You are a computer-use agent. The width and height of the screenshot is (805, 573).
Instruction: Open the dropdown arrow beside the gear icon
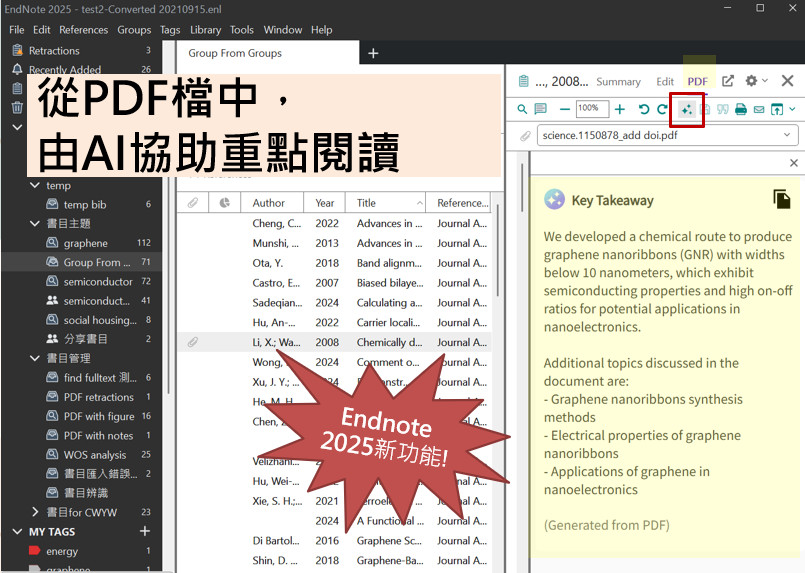point(765,81)
